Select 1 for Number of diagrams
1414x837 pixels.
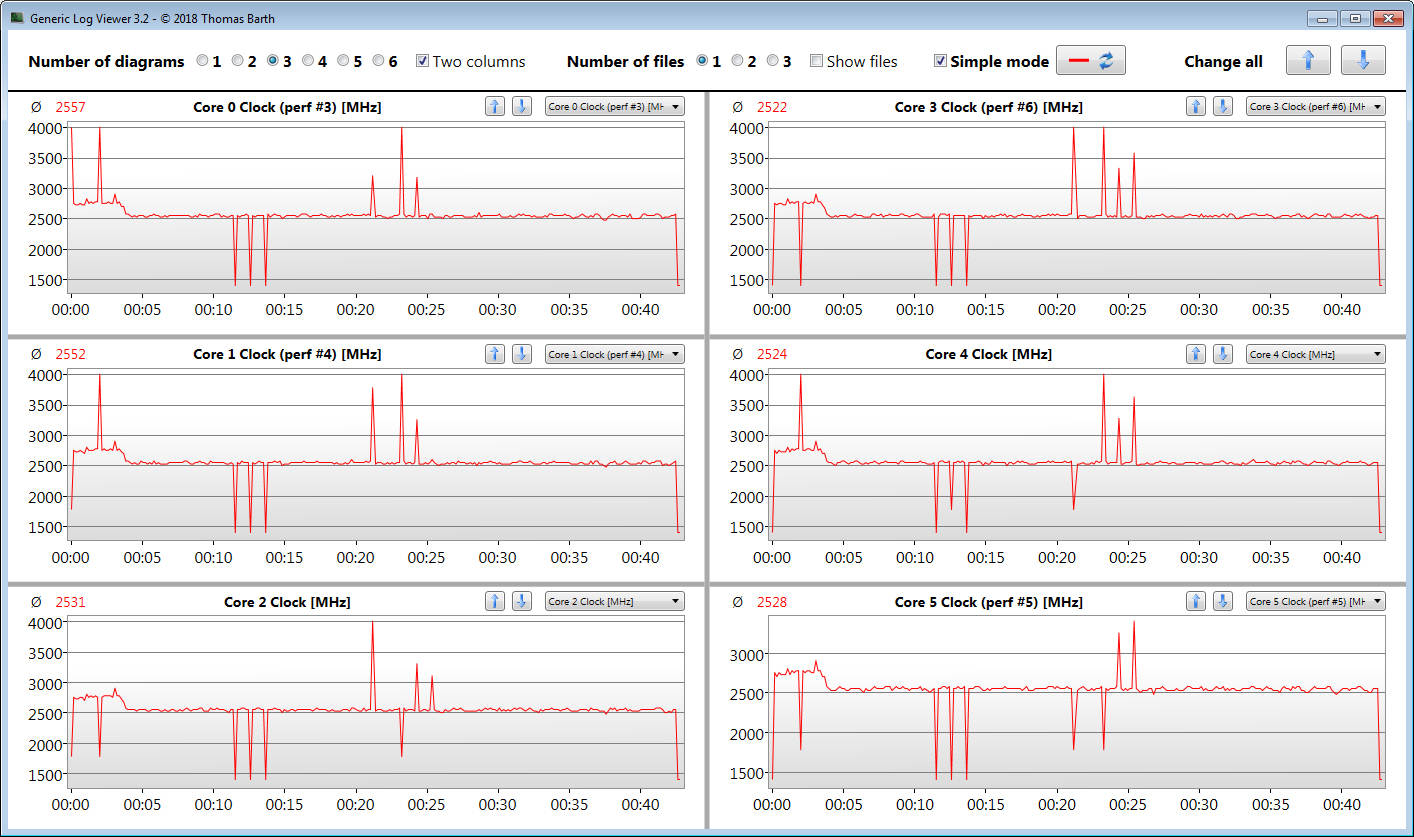point(203,61)
